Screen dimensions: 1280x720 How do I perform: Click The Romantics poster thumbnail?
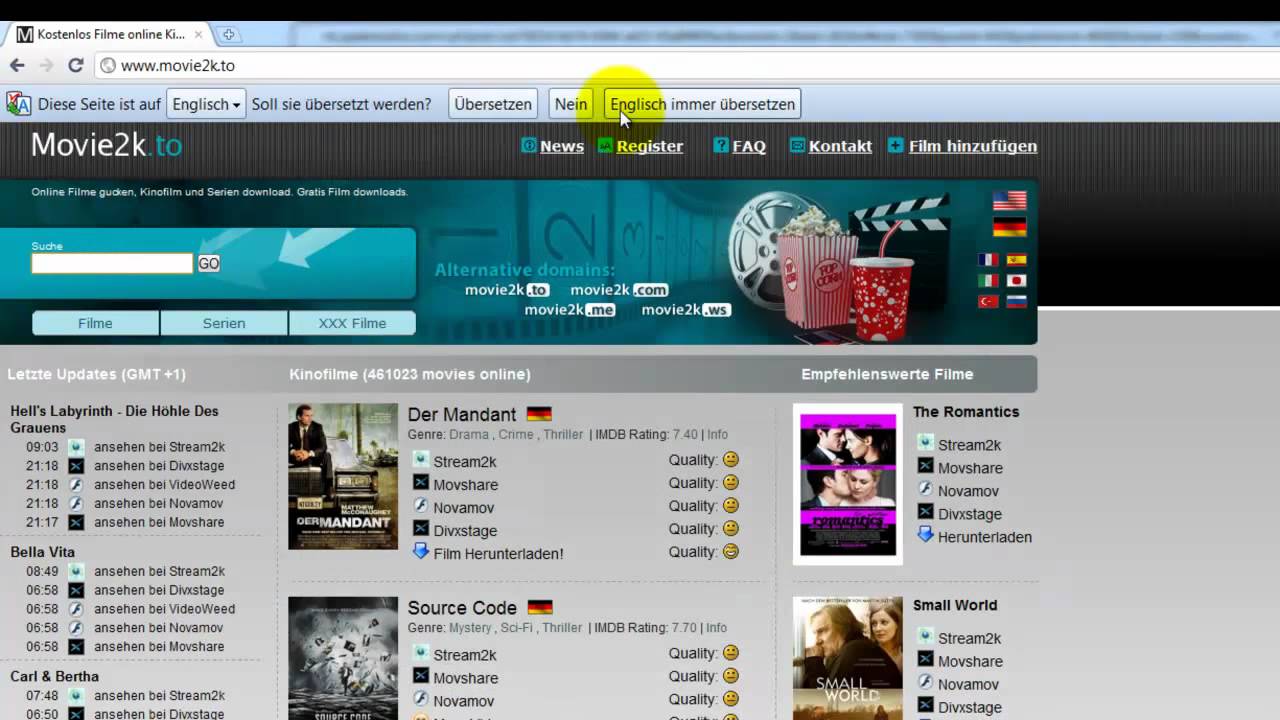(848, 484)
